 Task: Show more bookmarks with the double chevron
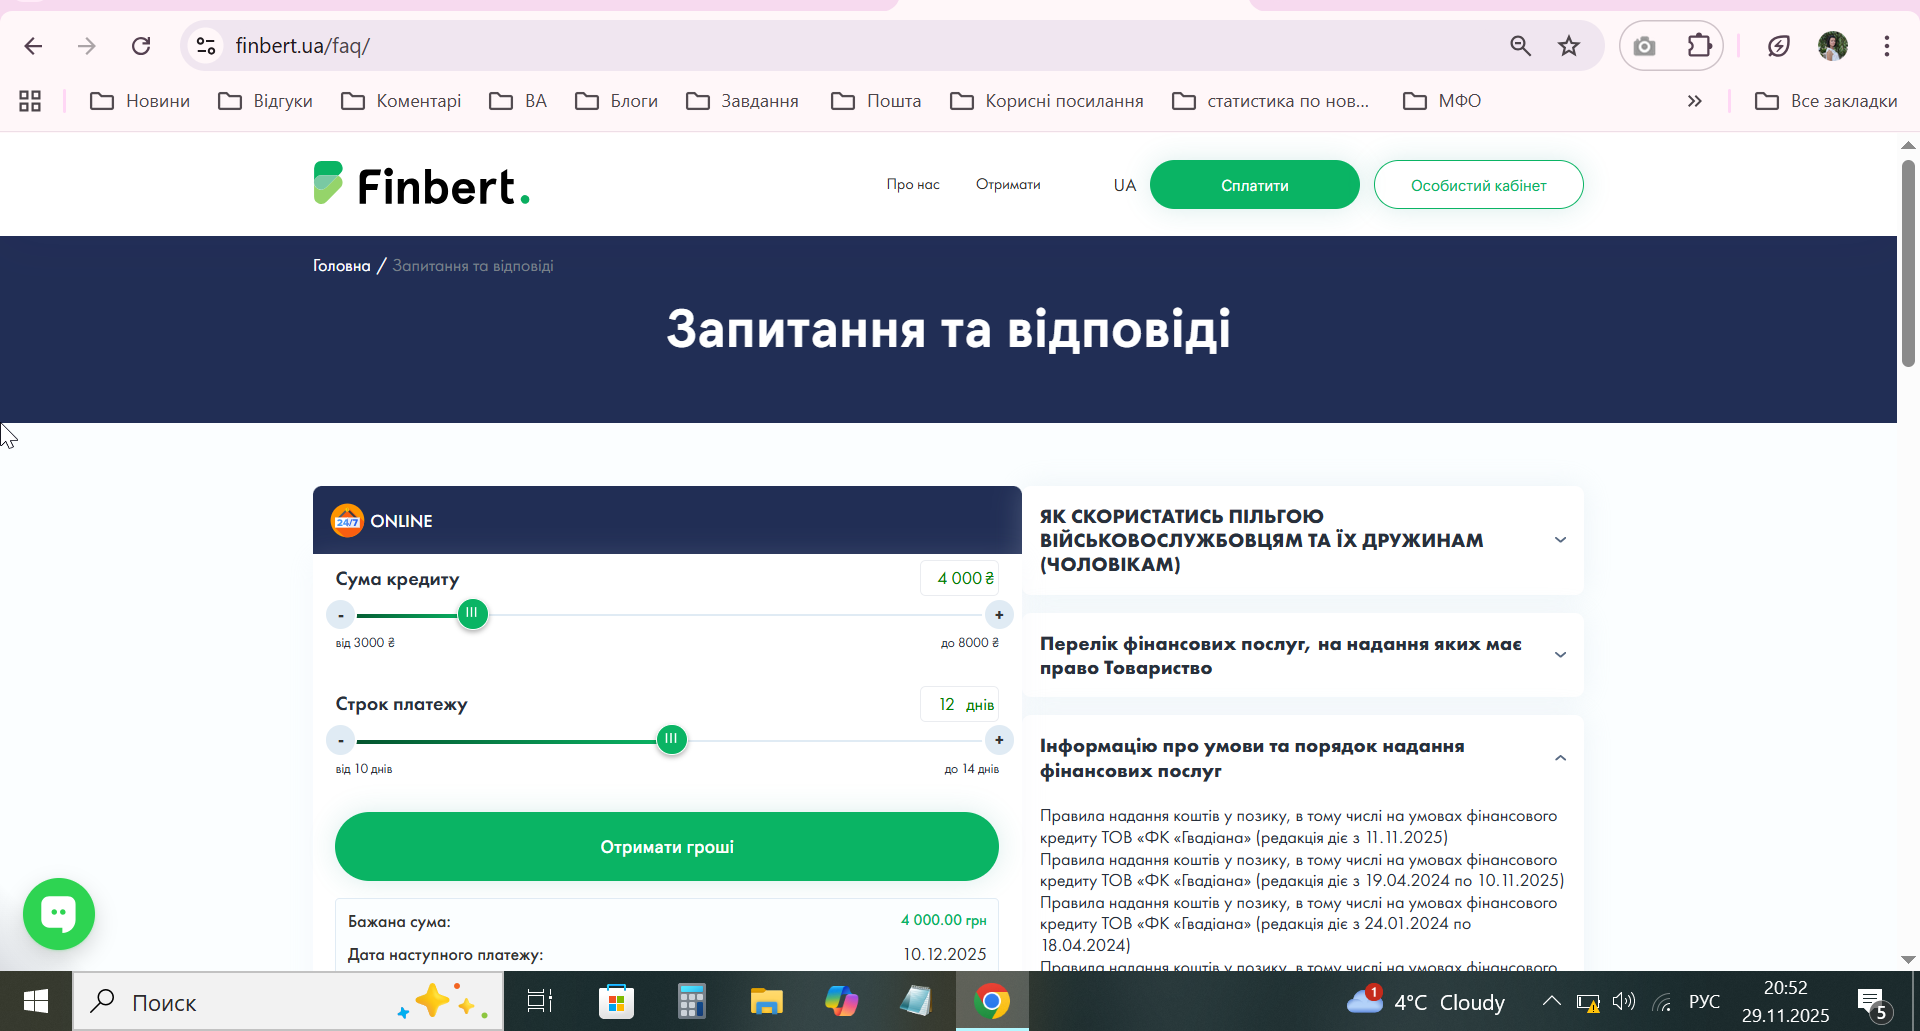1694,101
